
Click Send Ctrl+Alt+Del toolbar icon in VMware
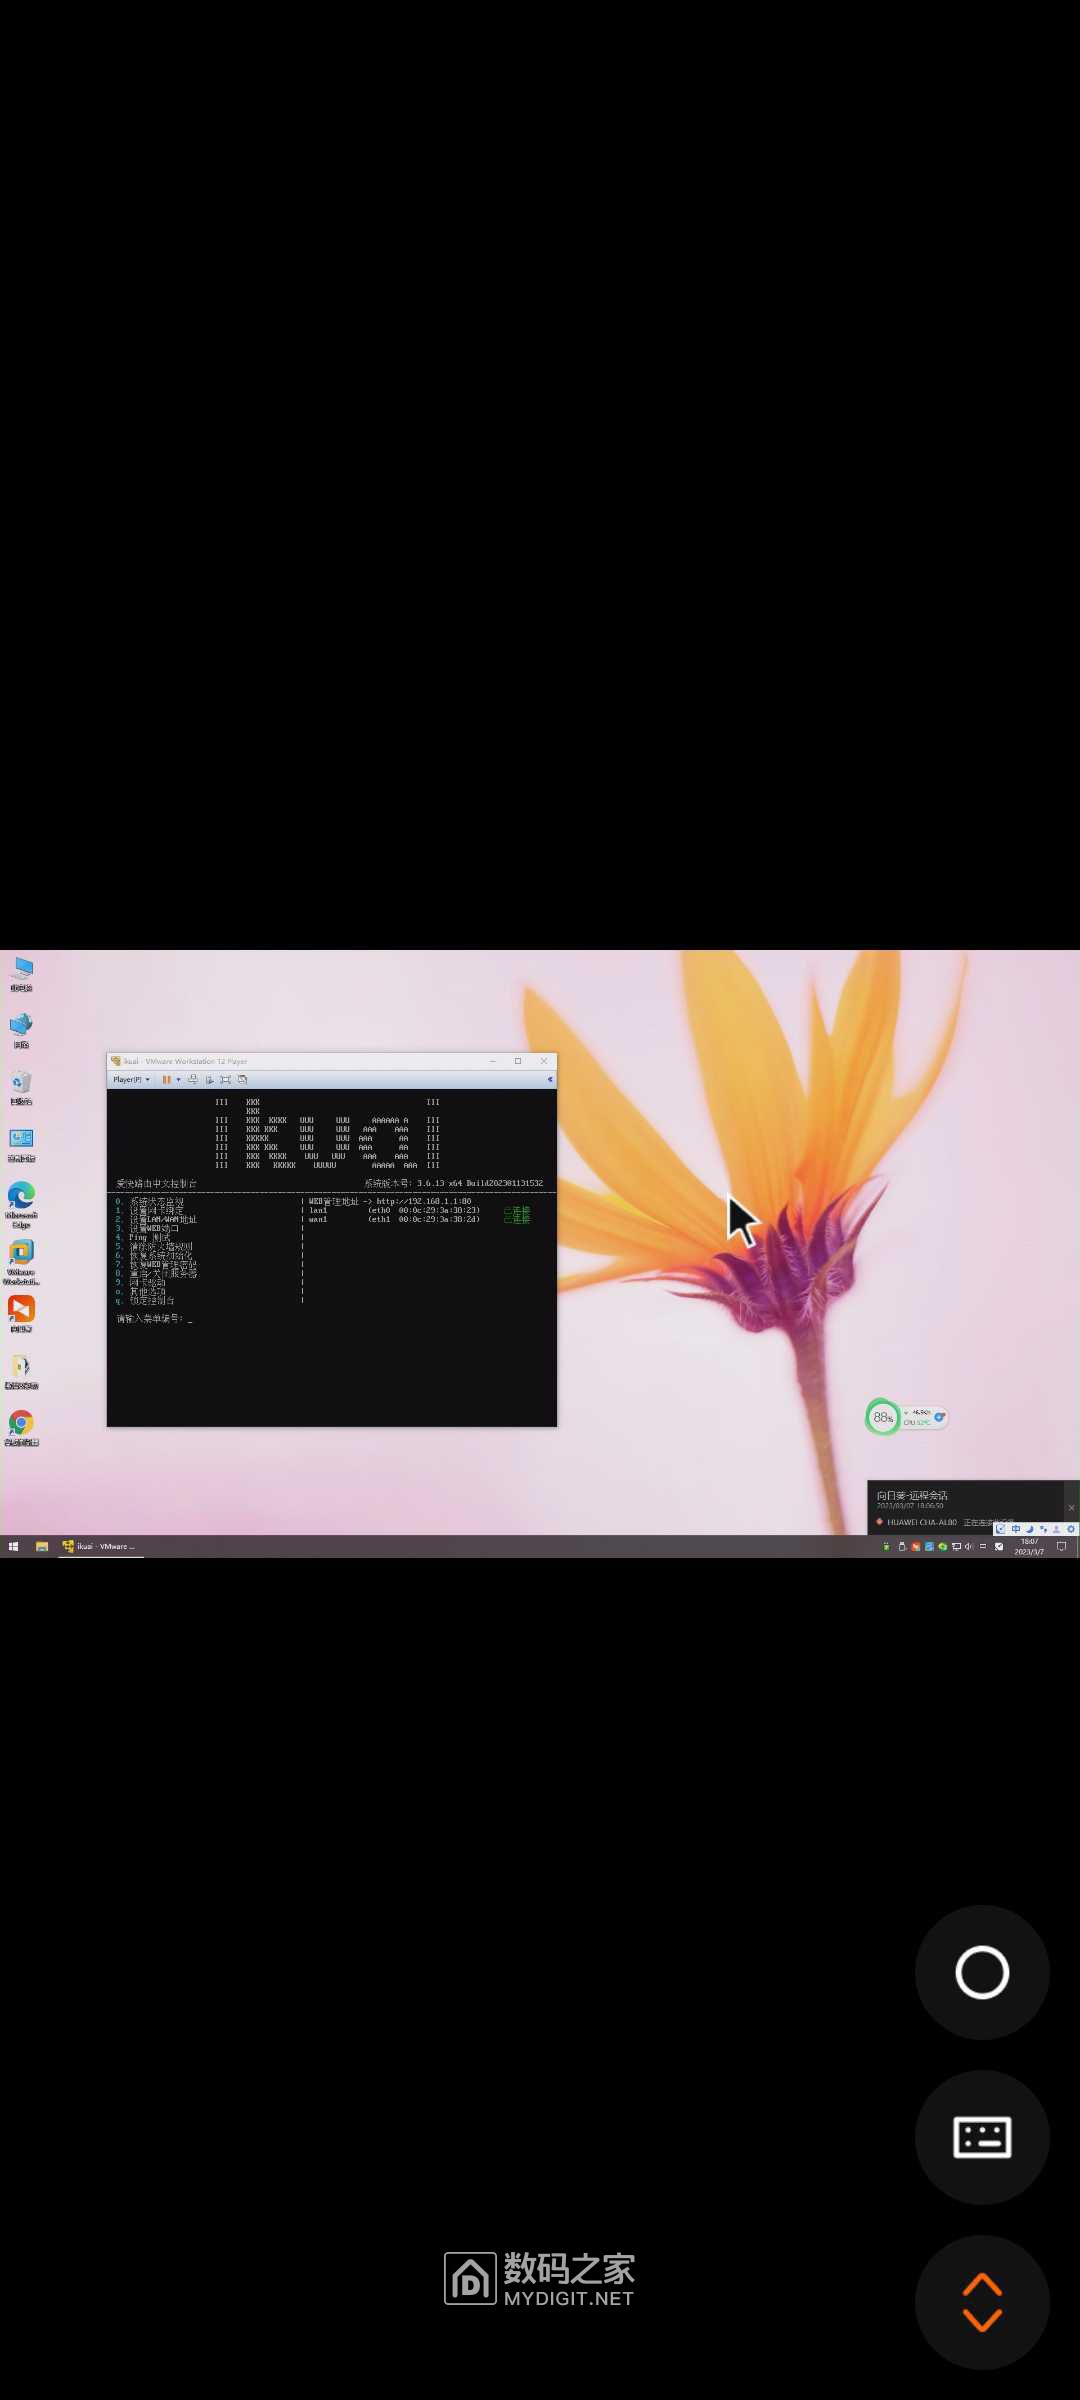tap(193, 1080)
